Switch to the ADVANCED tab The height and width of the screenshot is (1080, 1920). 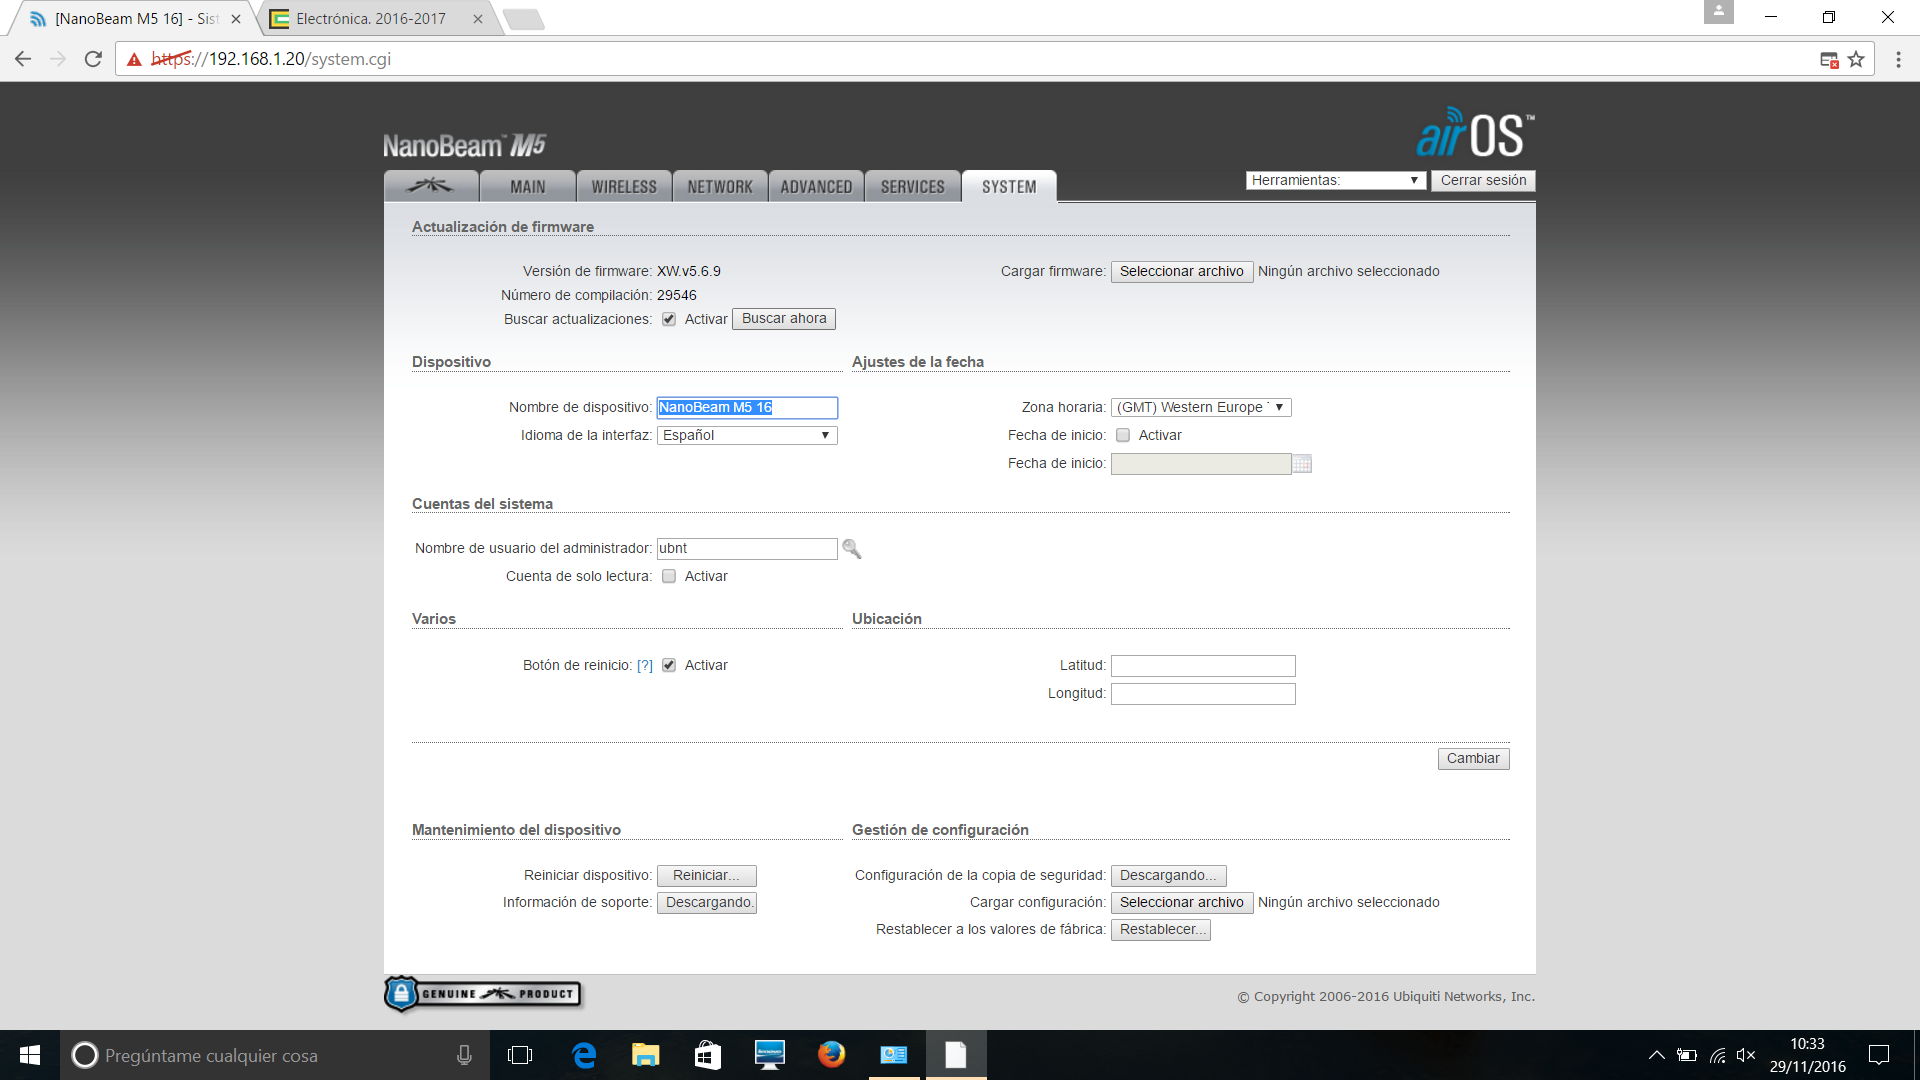816,187
